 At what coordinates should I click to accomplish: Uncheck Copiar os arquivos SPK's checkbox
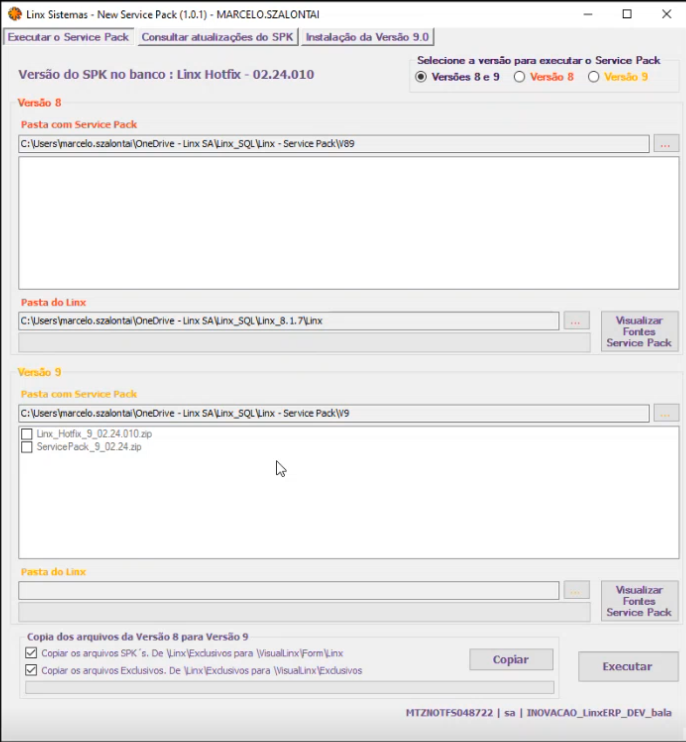(31, 653)
